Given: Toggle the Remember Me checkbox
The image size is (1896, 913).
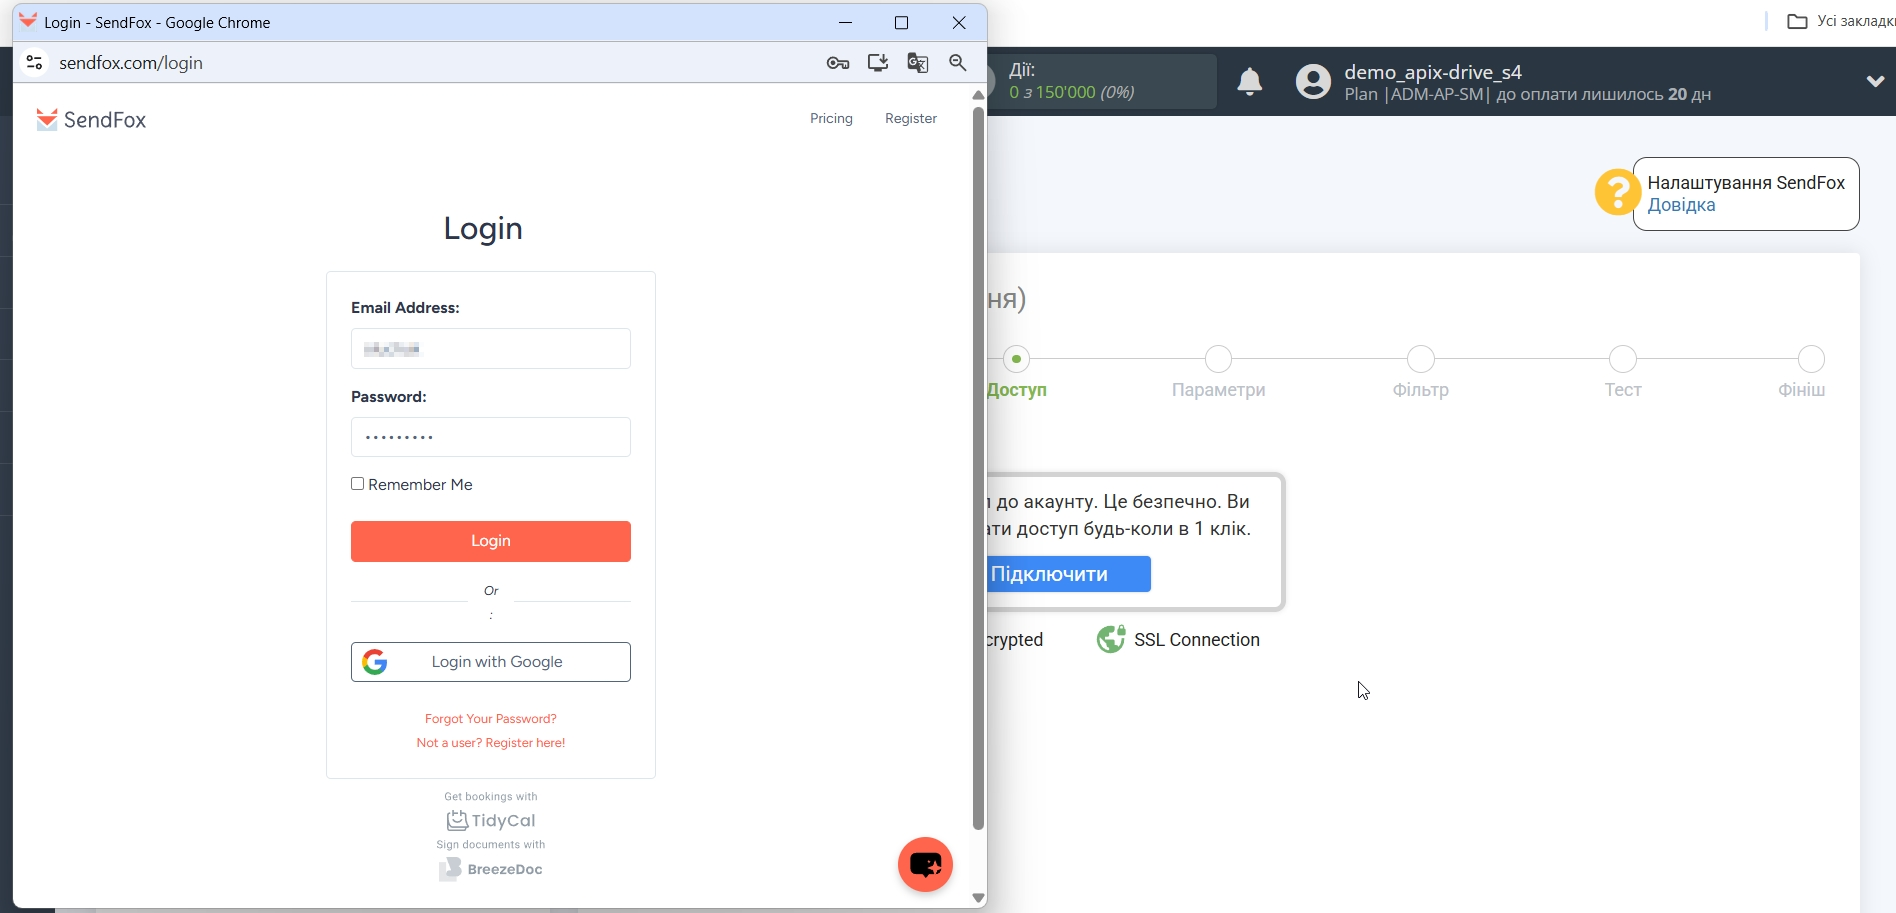Looking at the screenshot, I should 357,484.
